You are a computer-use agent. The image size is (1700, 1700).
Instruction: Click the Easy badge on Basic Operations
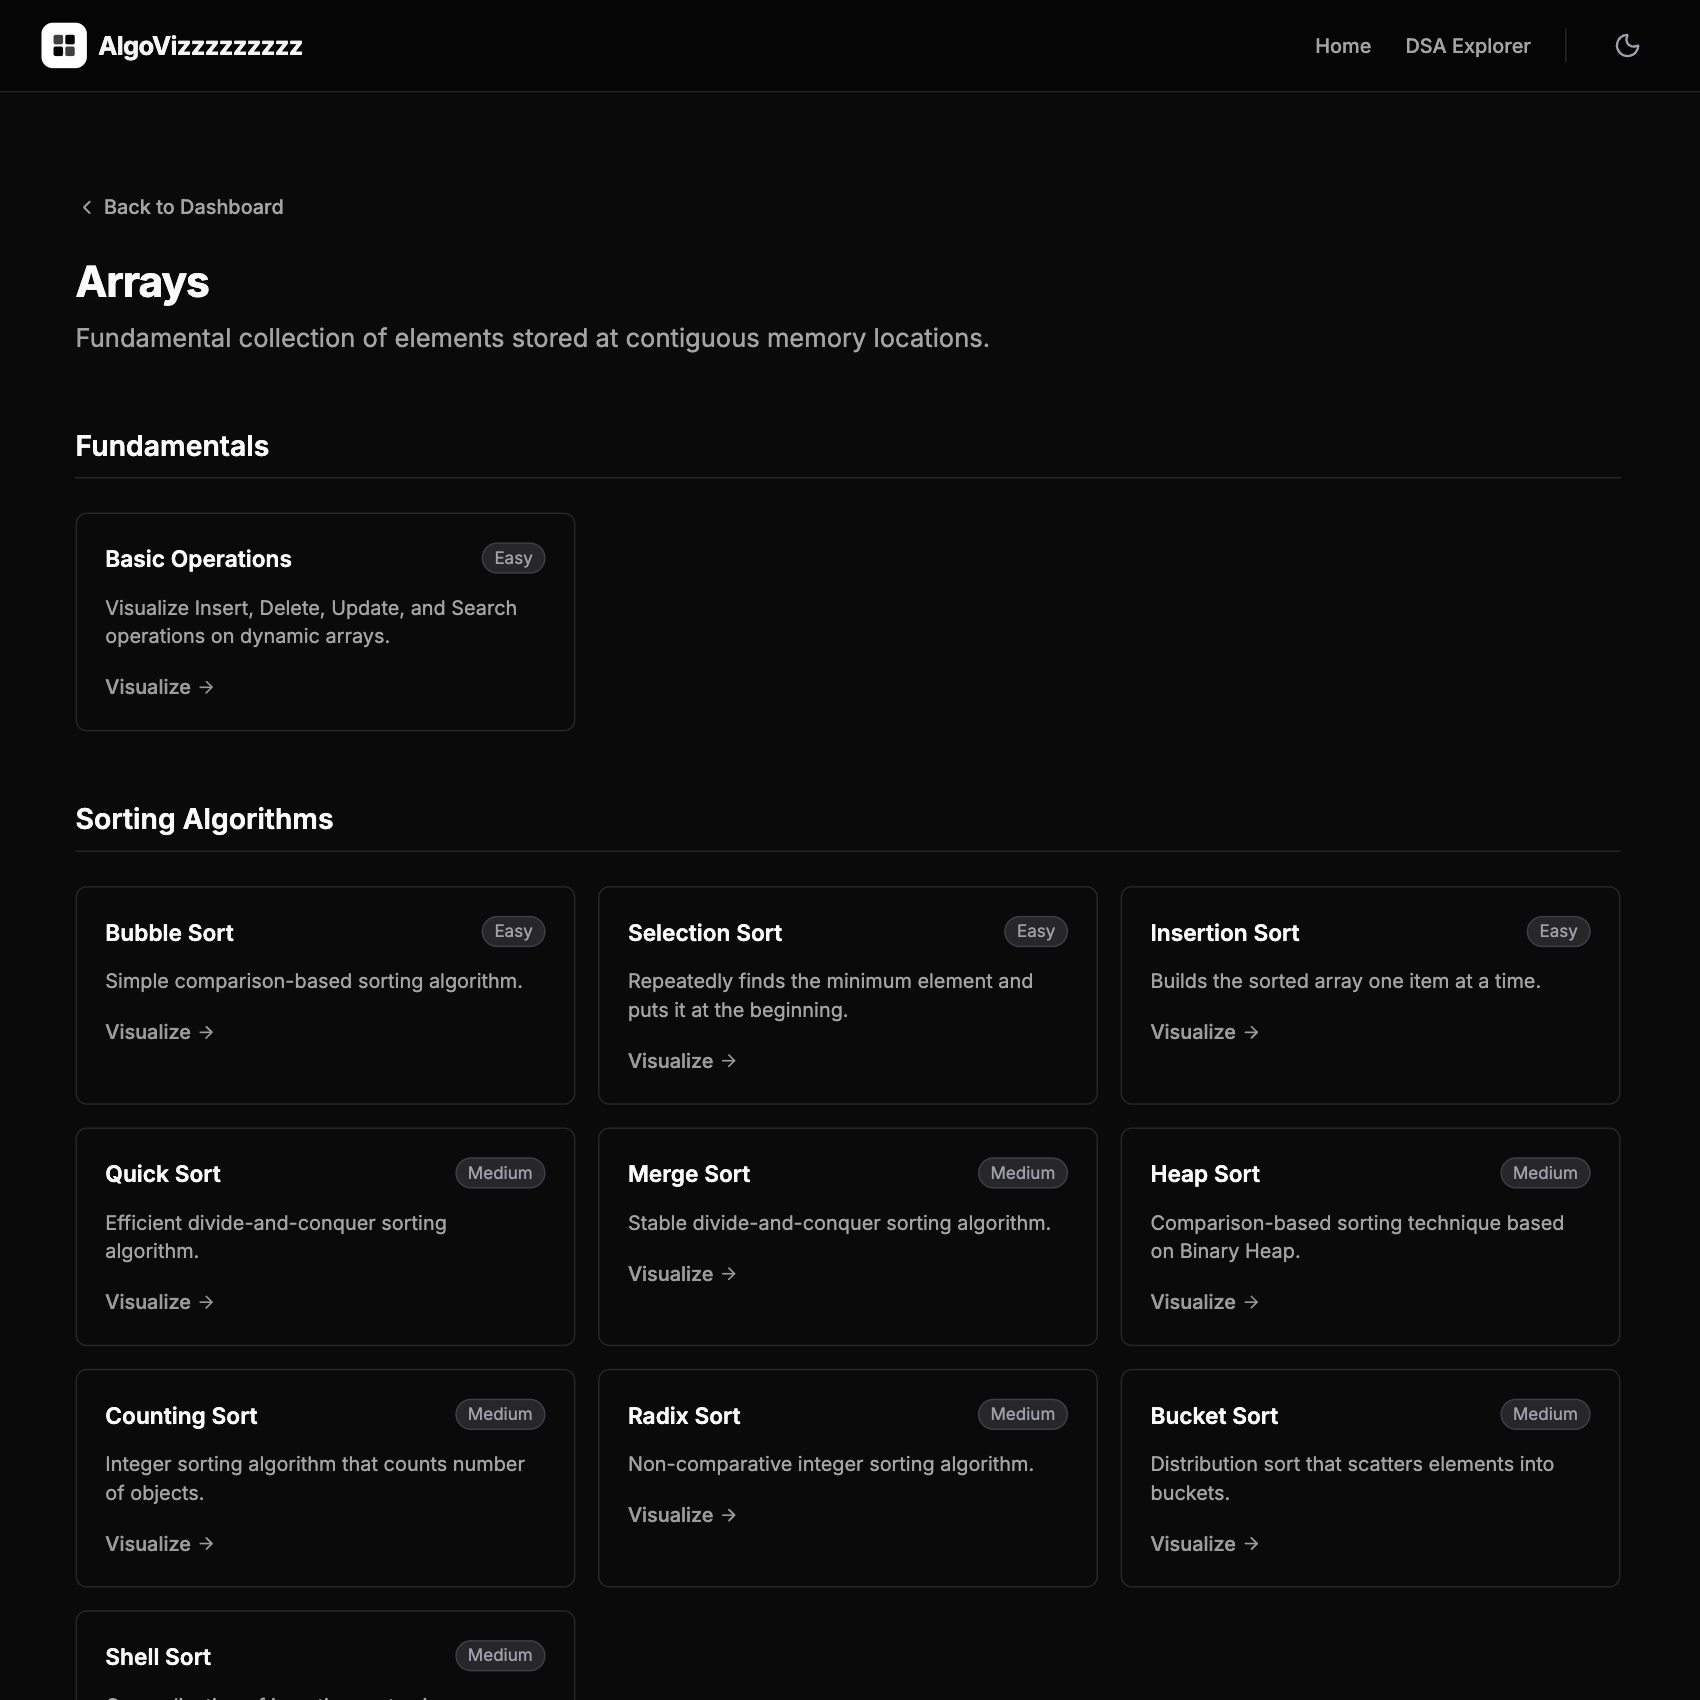pos(513,558)
